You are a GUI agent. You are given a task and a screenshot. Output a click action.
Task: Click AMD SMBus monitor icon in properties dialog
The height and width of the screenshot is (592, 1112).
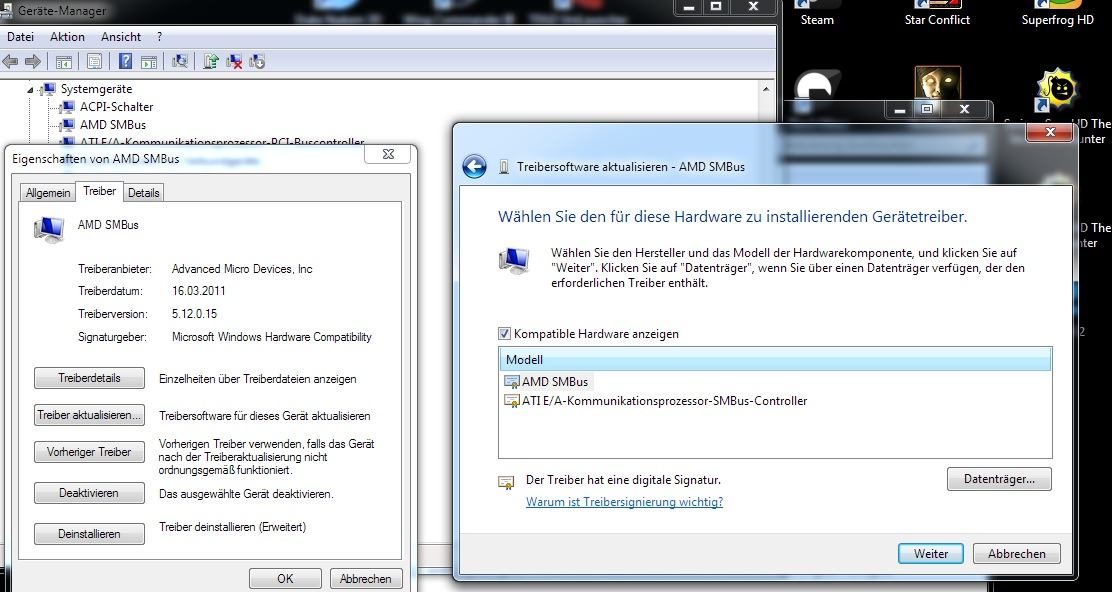pos(49,229)
